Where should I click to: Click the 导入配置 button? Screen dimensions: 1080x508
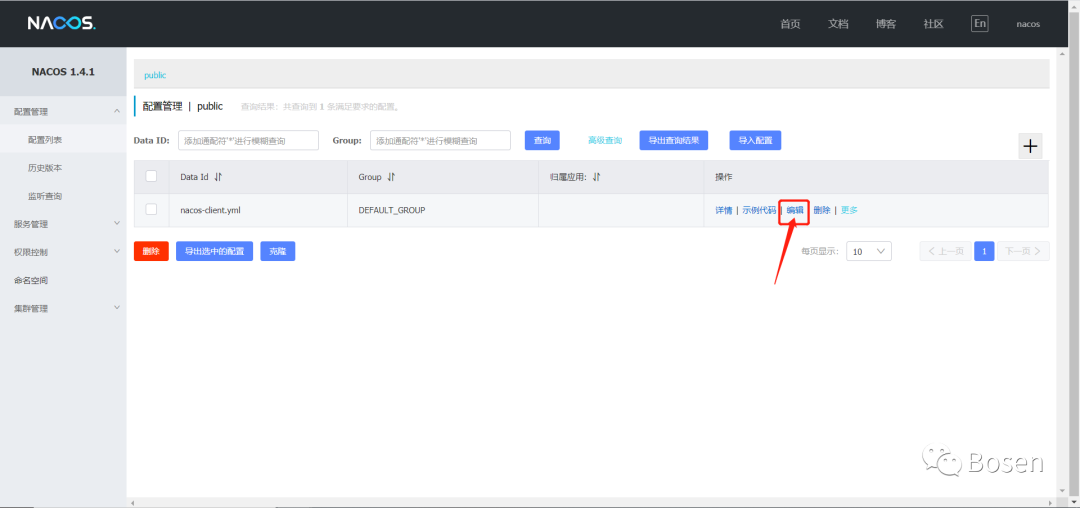tap(756, 140)
